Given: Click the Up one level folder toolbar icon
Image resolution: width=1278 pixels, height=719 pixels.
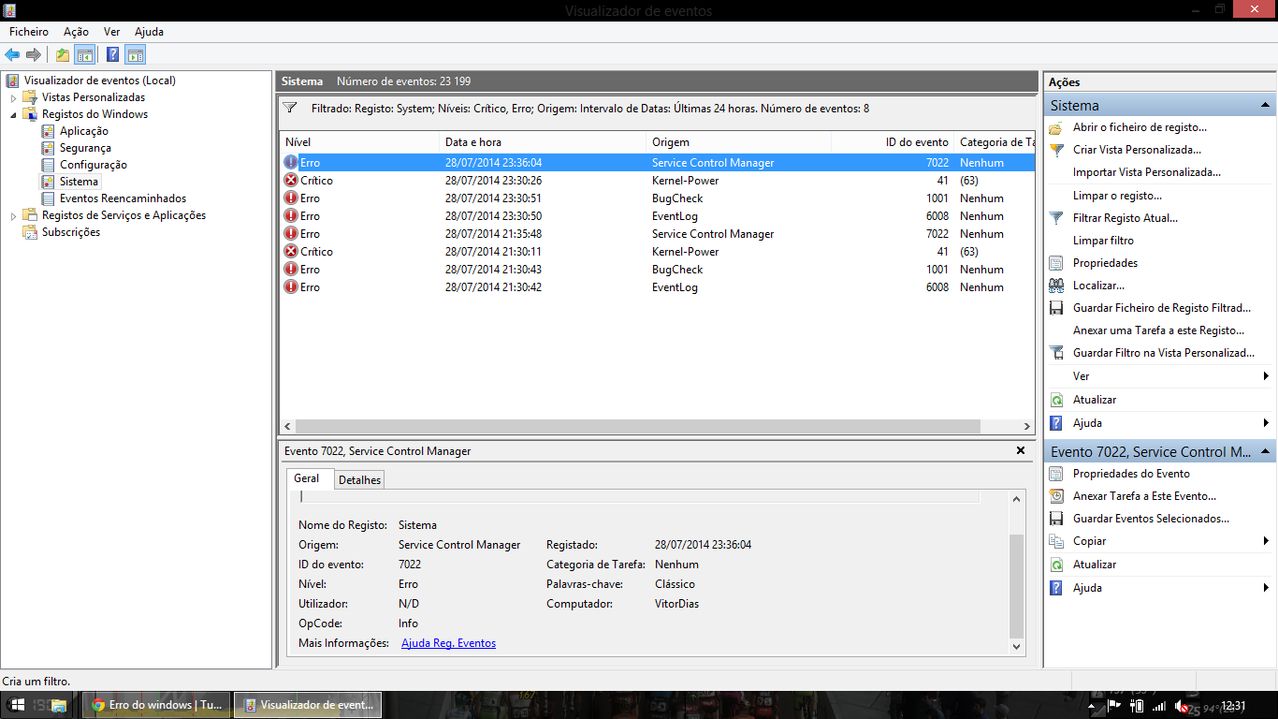Looking at the screenshot, I should [63, 55].
